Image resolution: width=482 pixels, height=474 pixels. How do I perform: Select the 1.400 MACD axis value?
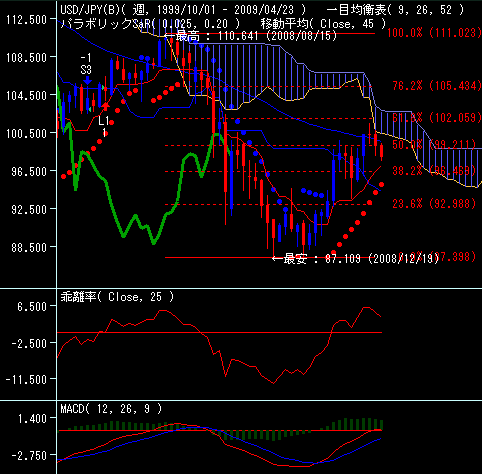tap(32, 418)
